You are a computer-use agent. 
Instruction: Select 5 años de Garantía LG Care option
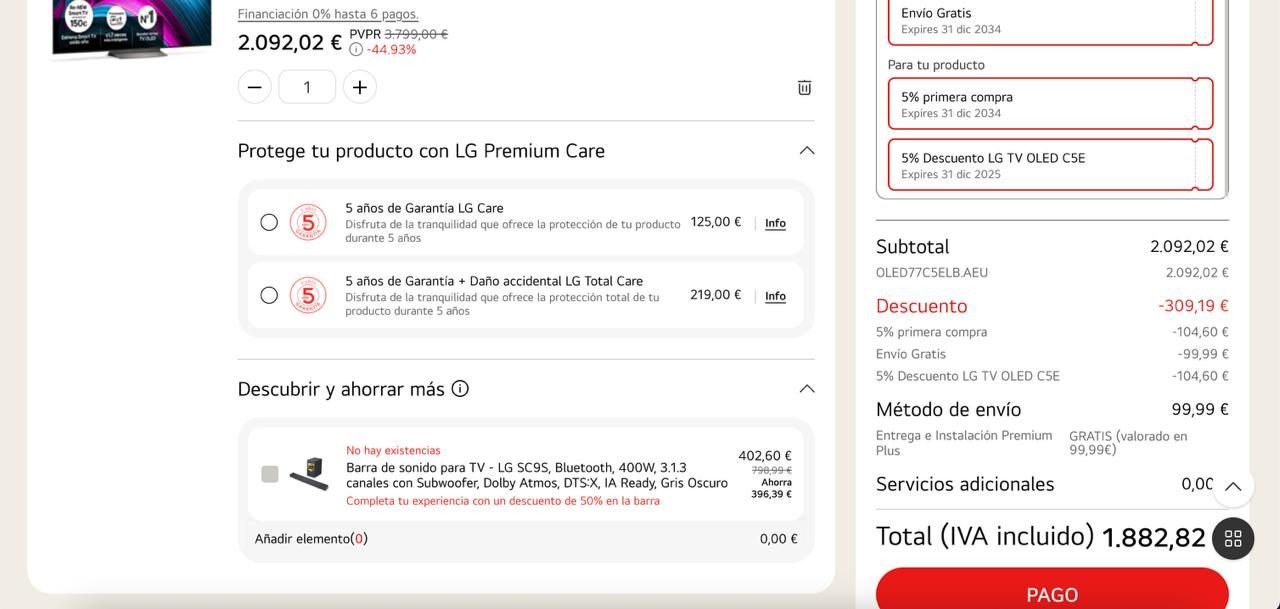(x=269, y=222)
